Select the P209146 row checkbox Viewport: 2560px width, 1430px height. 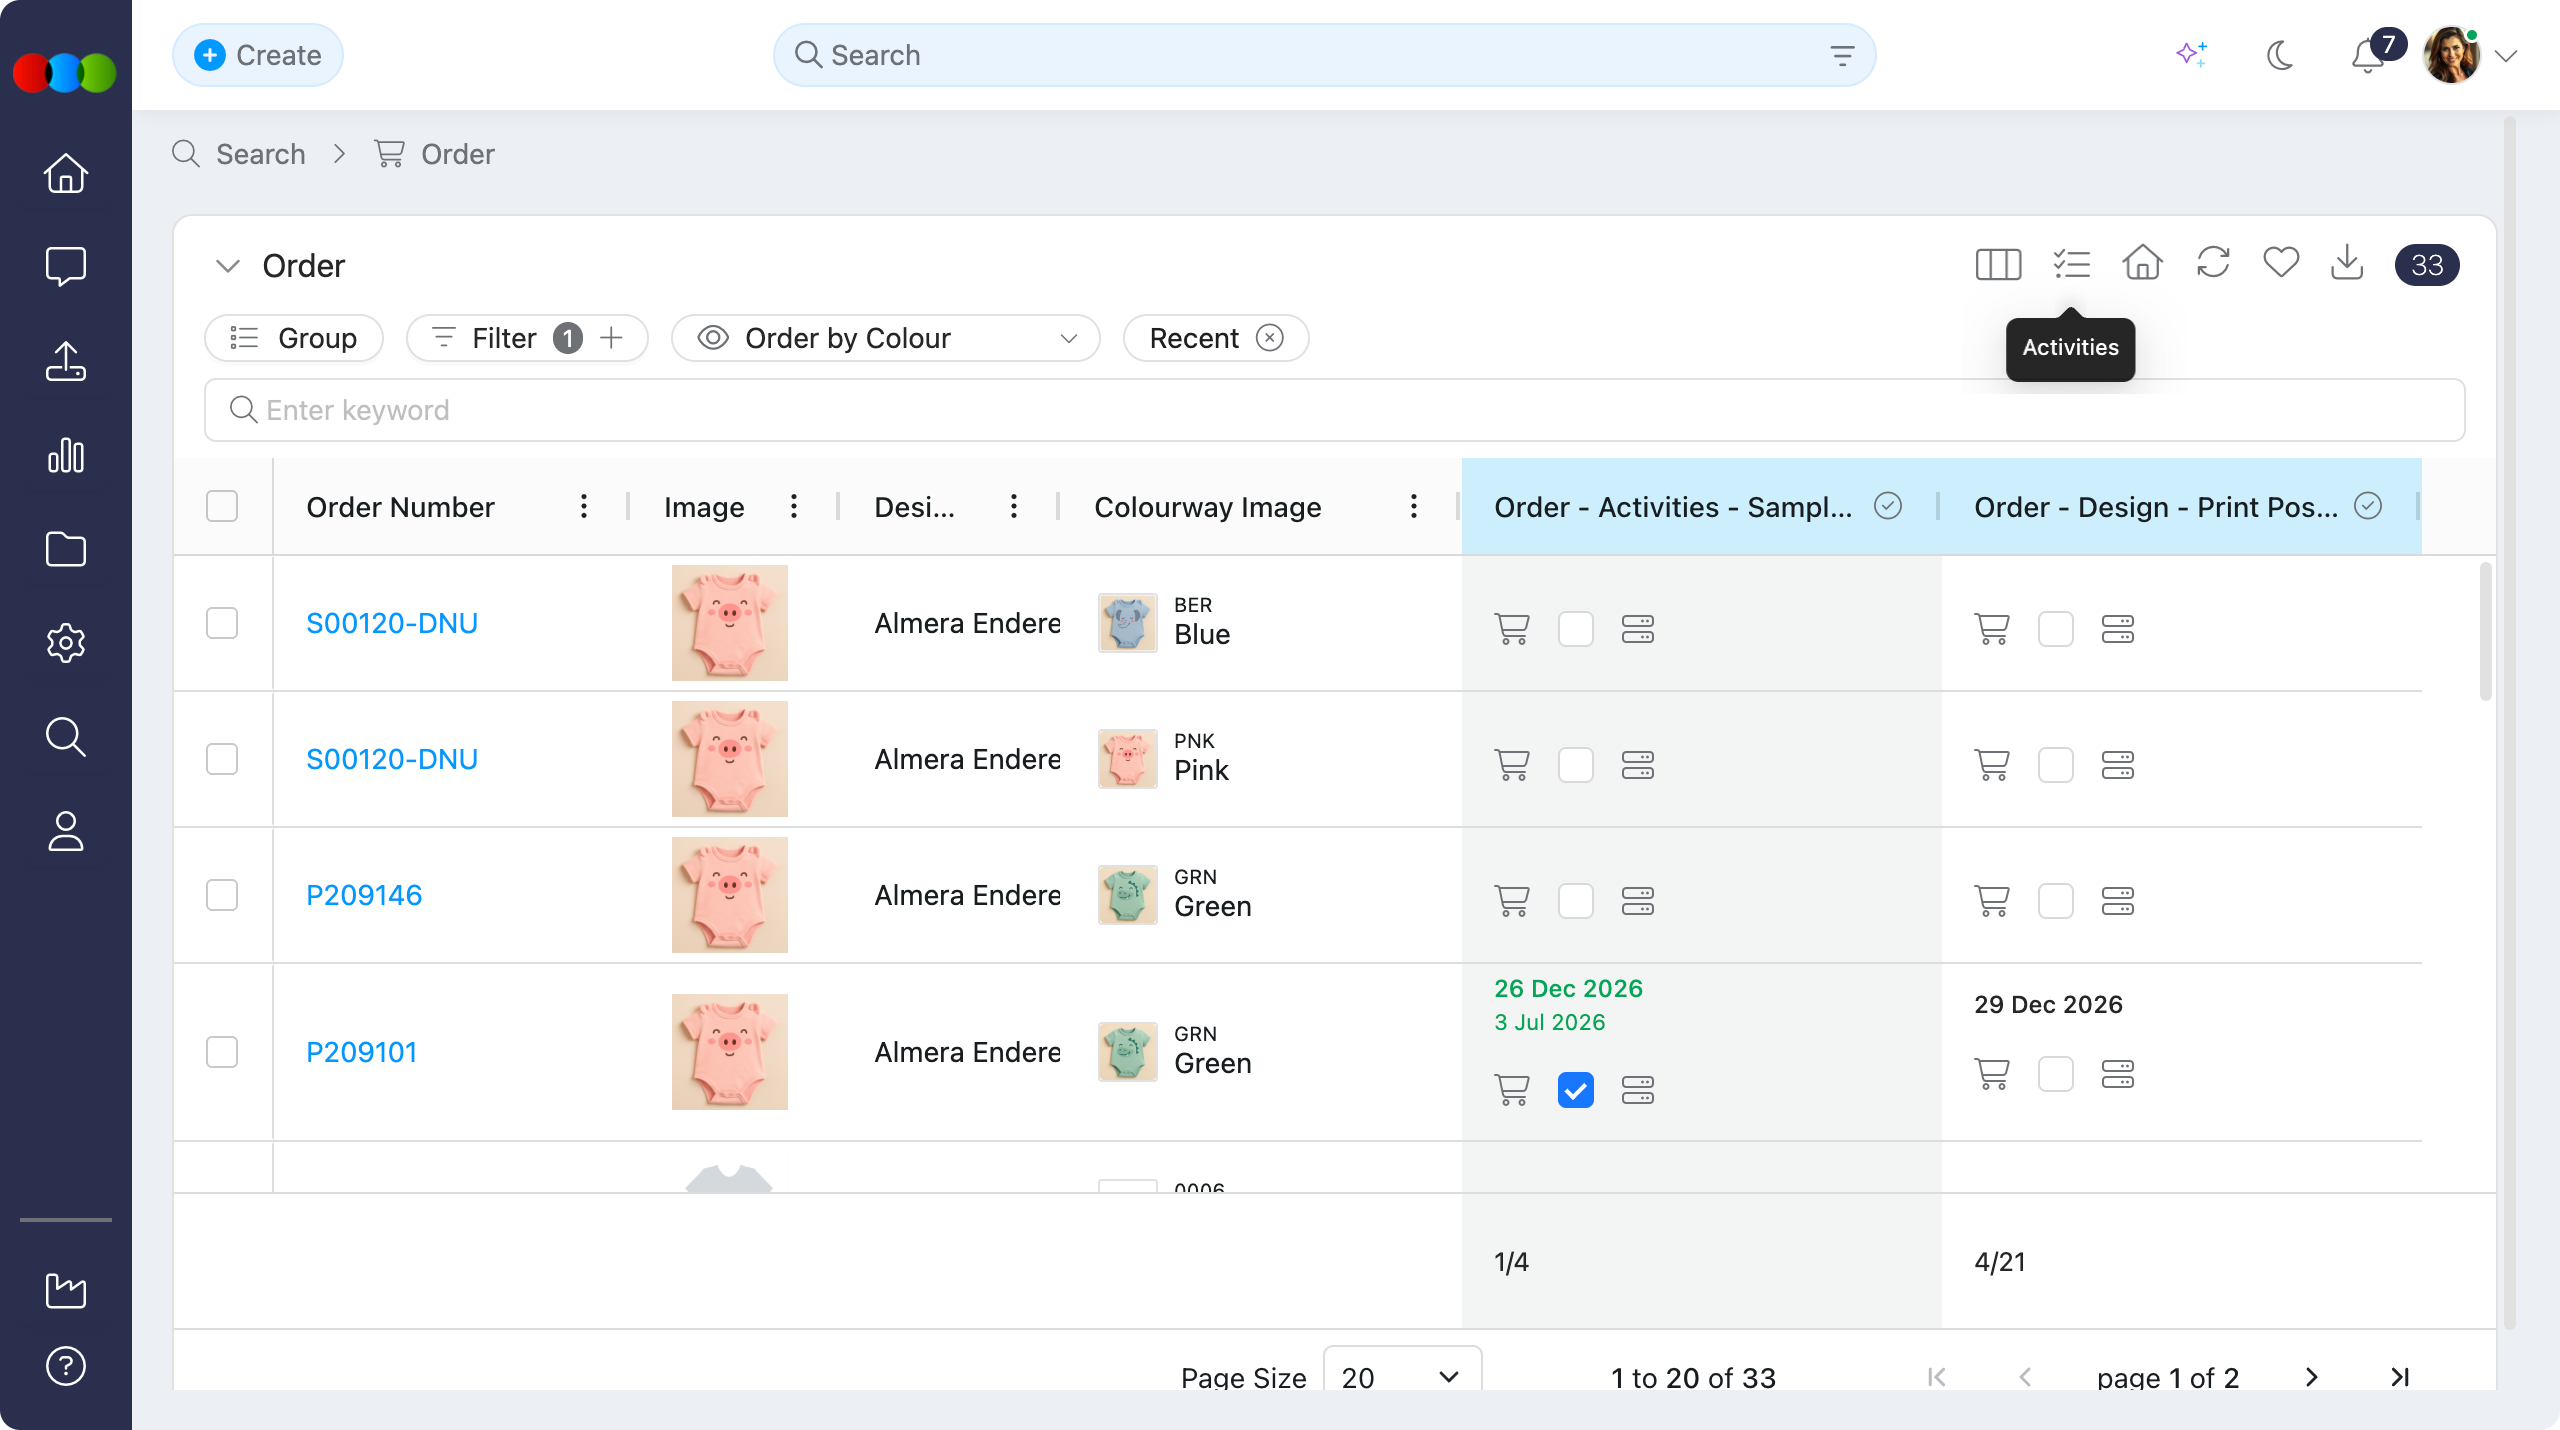pyautogui.click(x=222, y=895)
